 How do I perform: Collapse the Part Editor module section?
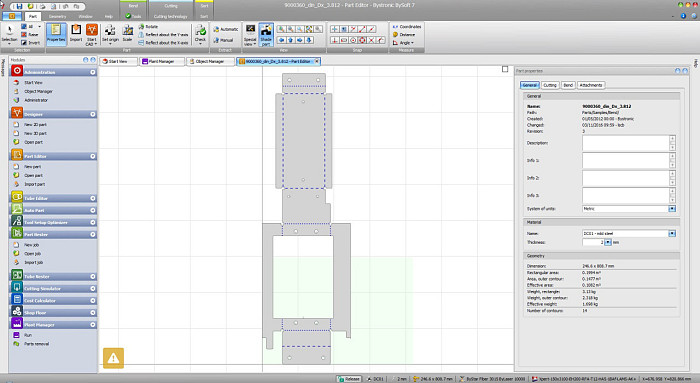[93, 156]
